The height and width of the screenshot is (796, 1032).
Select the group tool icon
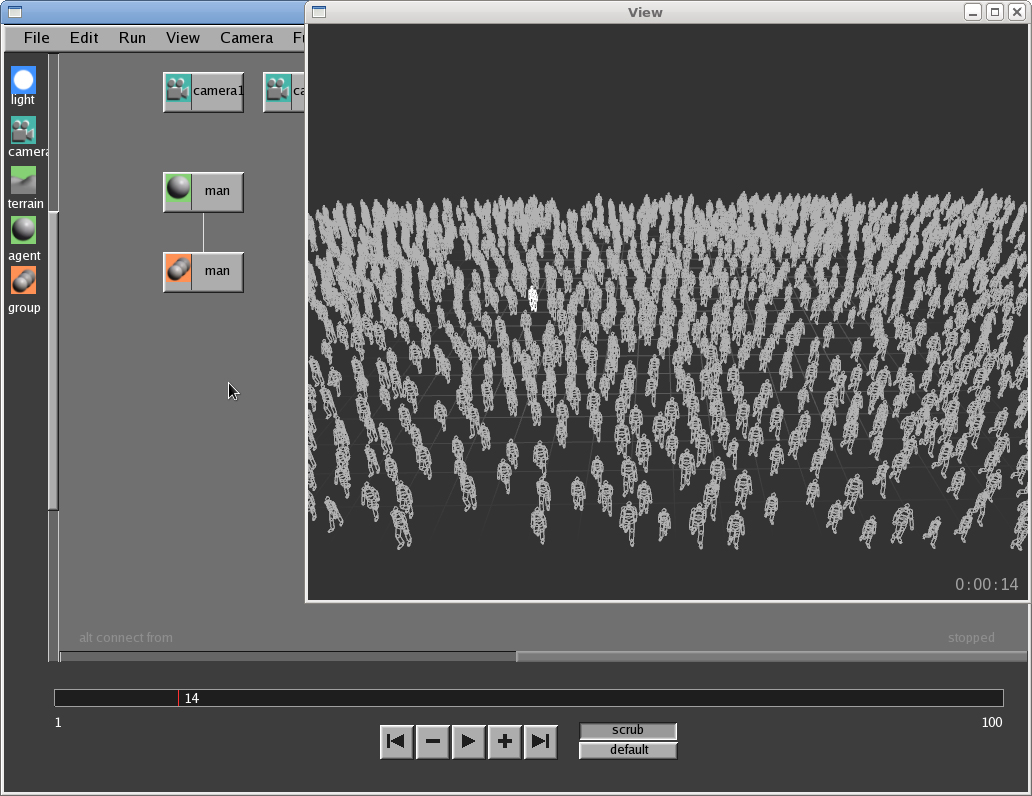click(x=23, y=281)
